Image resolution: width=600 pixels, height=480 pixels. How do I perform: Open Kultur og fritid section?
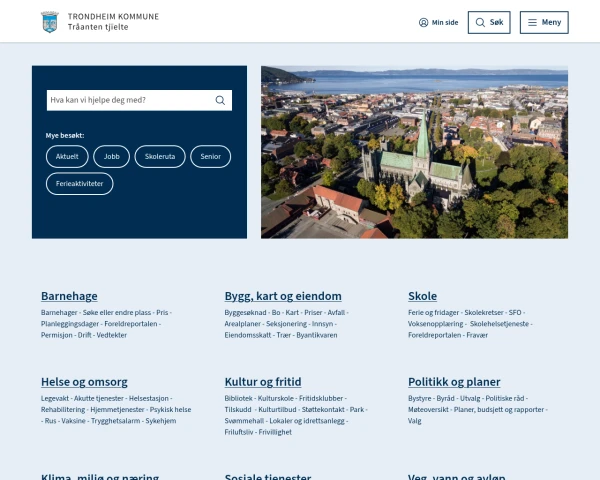point(263,382)
